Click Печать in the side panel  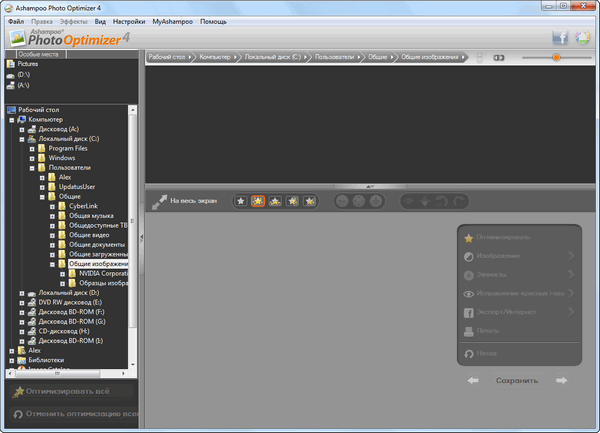tap(488, 331)
